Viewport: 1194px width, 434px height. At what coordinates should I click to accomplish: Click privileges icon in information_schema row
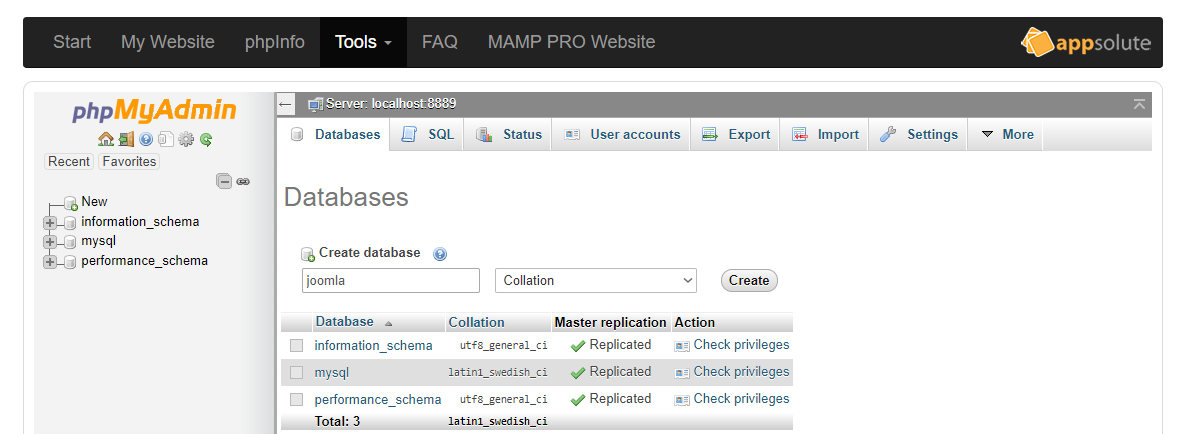682,346
